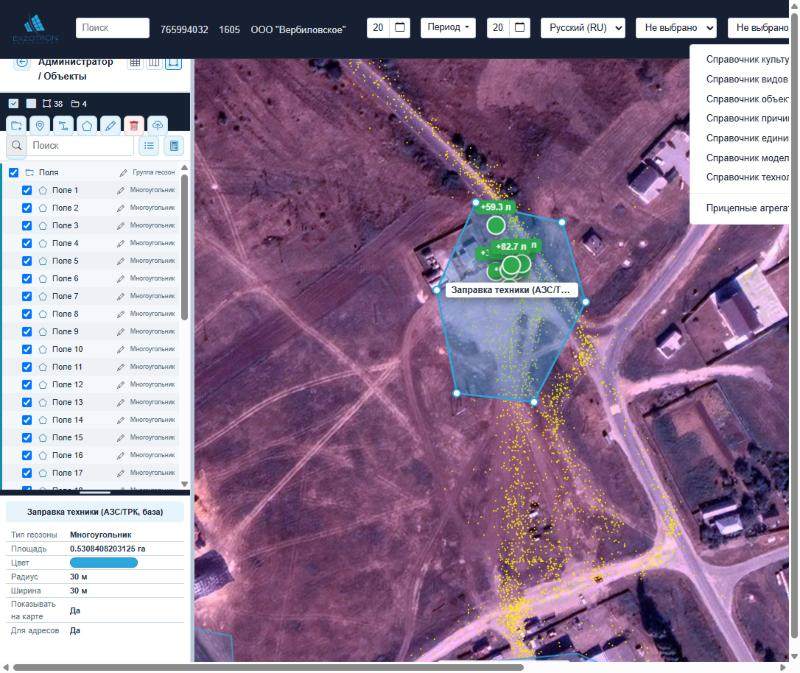Viewport: 800px width, 673px height.
Task: Select the Справочник модел… menu entry
Action: pyautogui.click(x=747, y=158)
